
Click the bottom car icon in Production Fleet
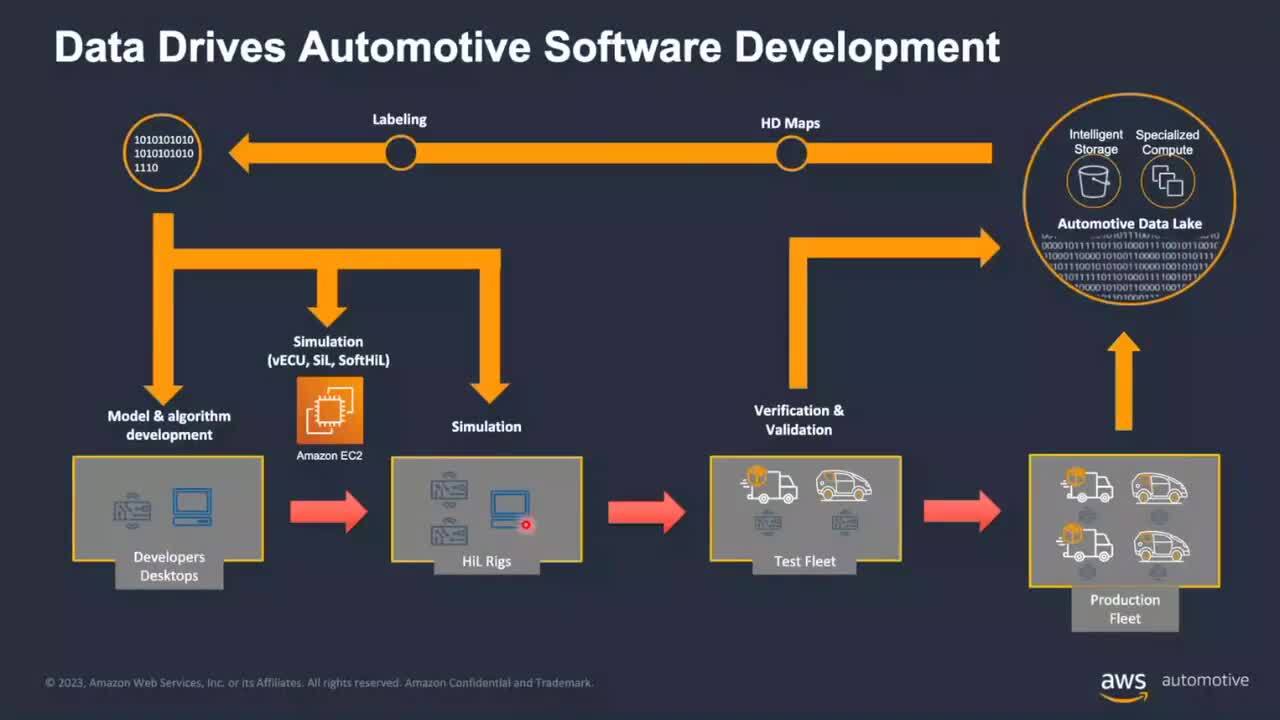[x=1160, y=545]
